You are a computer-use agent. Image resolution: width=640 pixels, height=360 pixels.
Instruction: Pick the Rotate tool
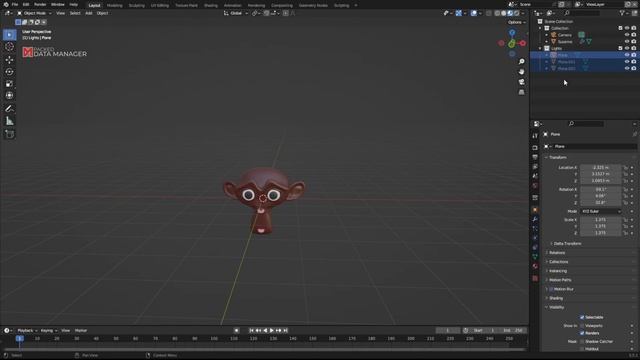point(9,72)
